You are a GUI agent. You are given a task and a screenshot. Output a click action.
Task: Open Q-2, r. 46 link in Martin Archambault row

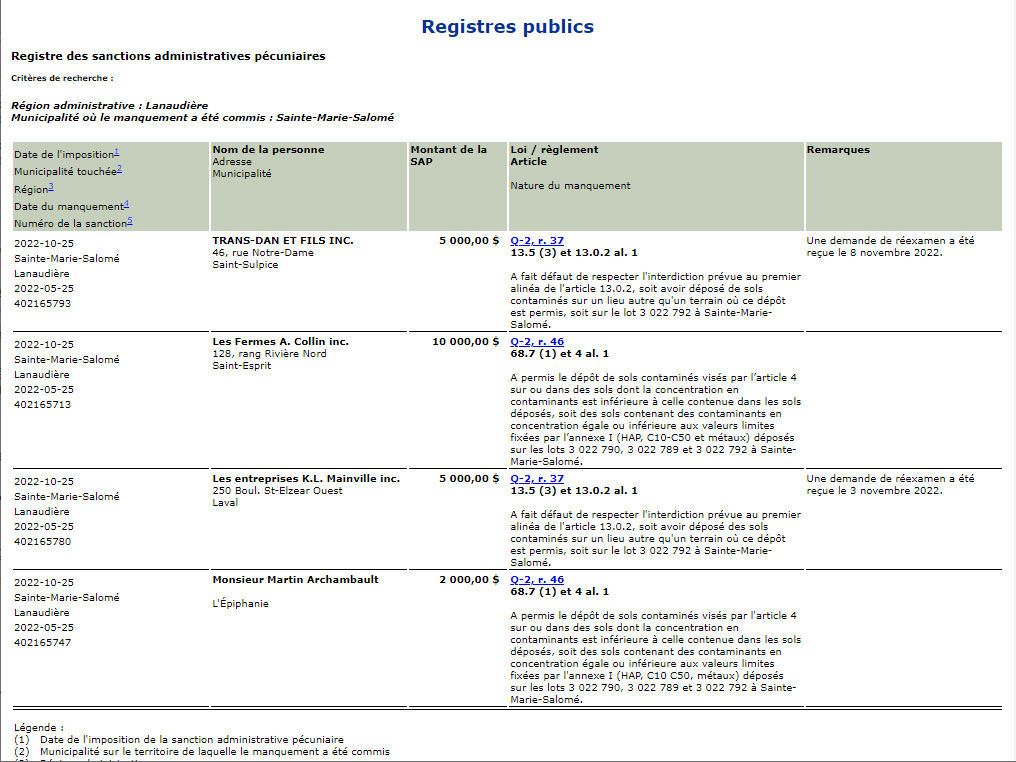(537, 579)
